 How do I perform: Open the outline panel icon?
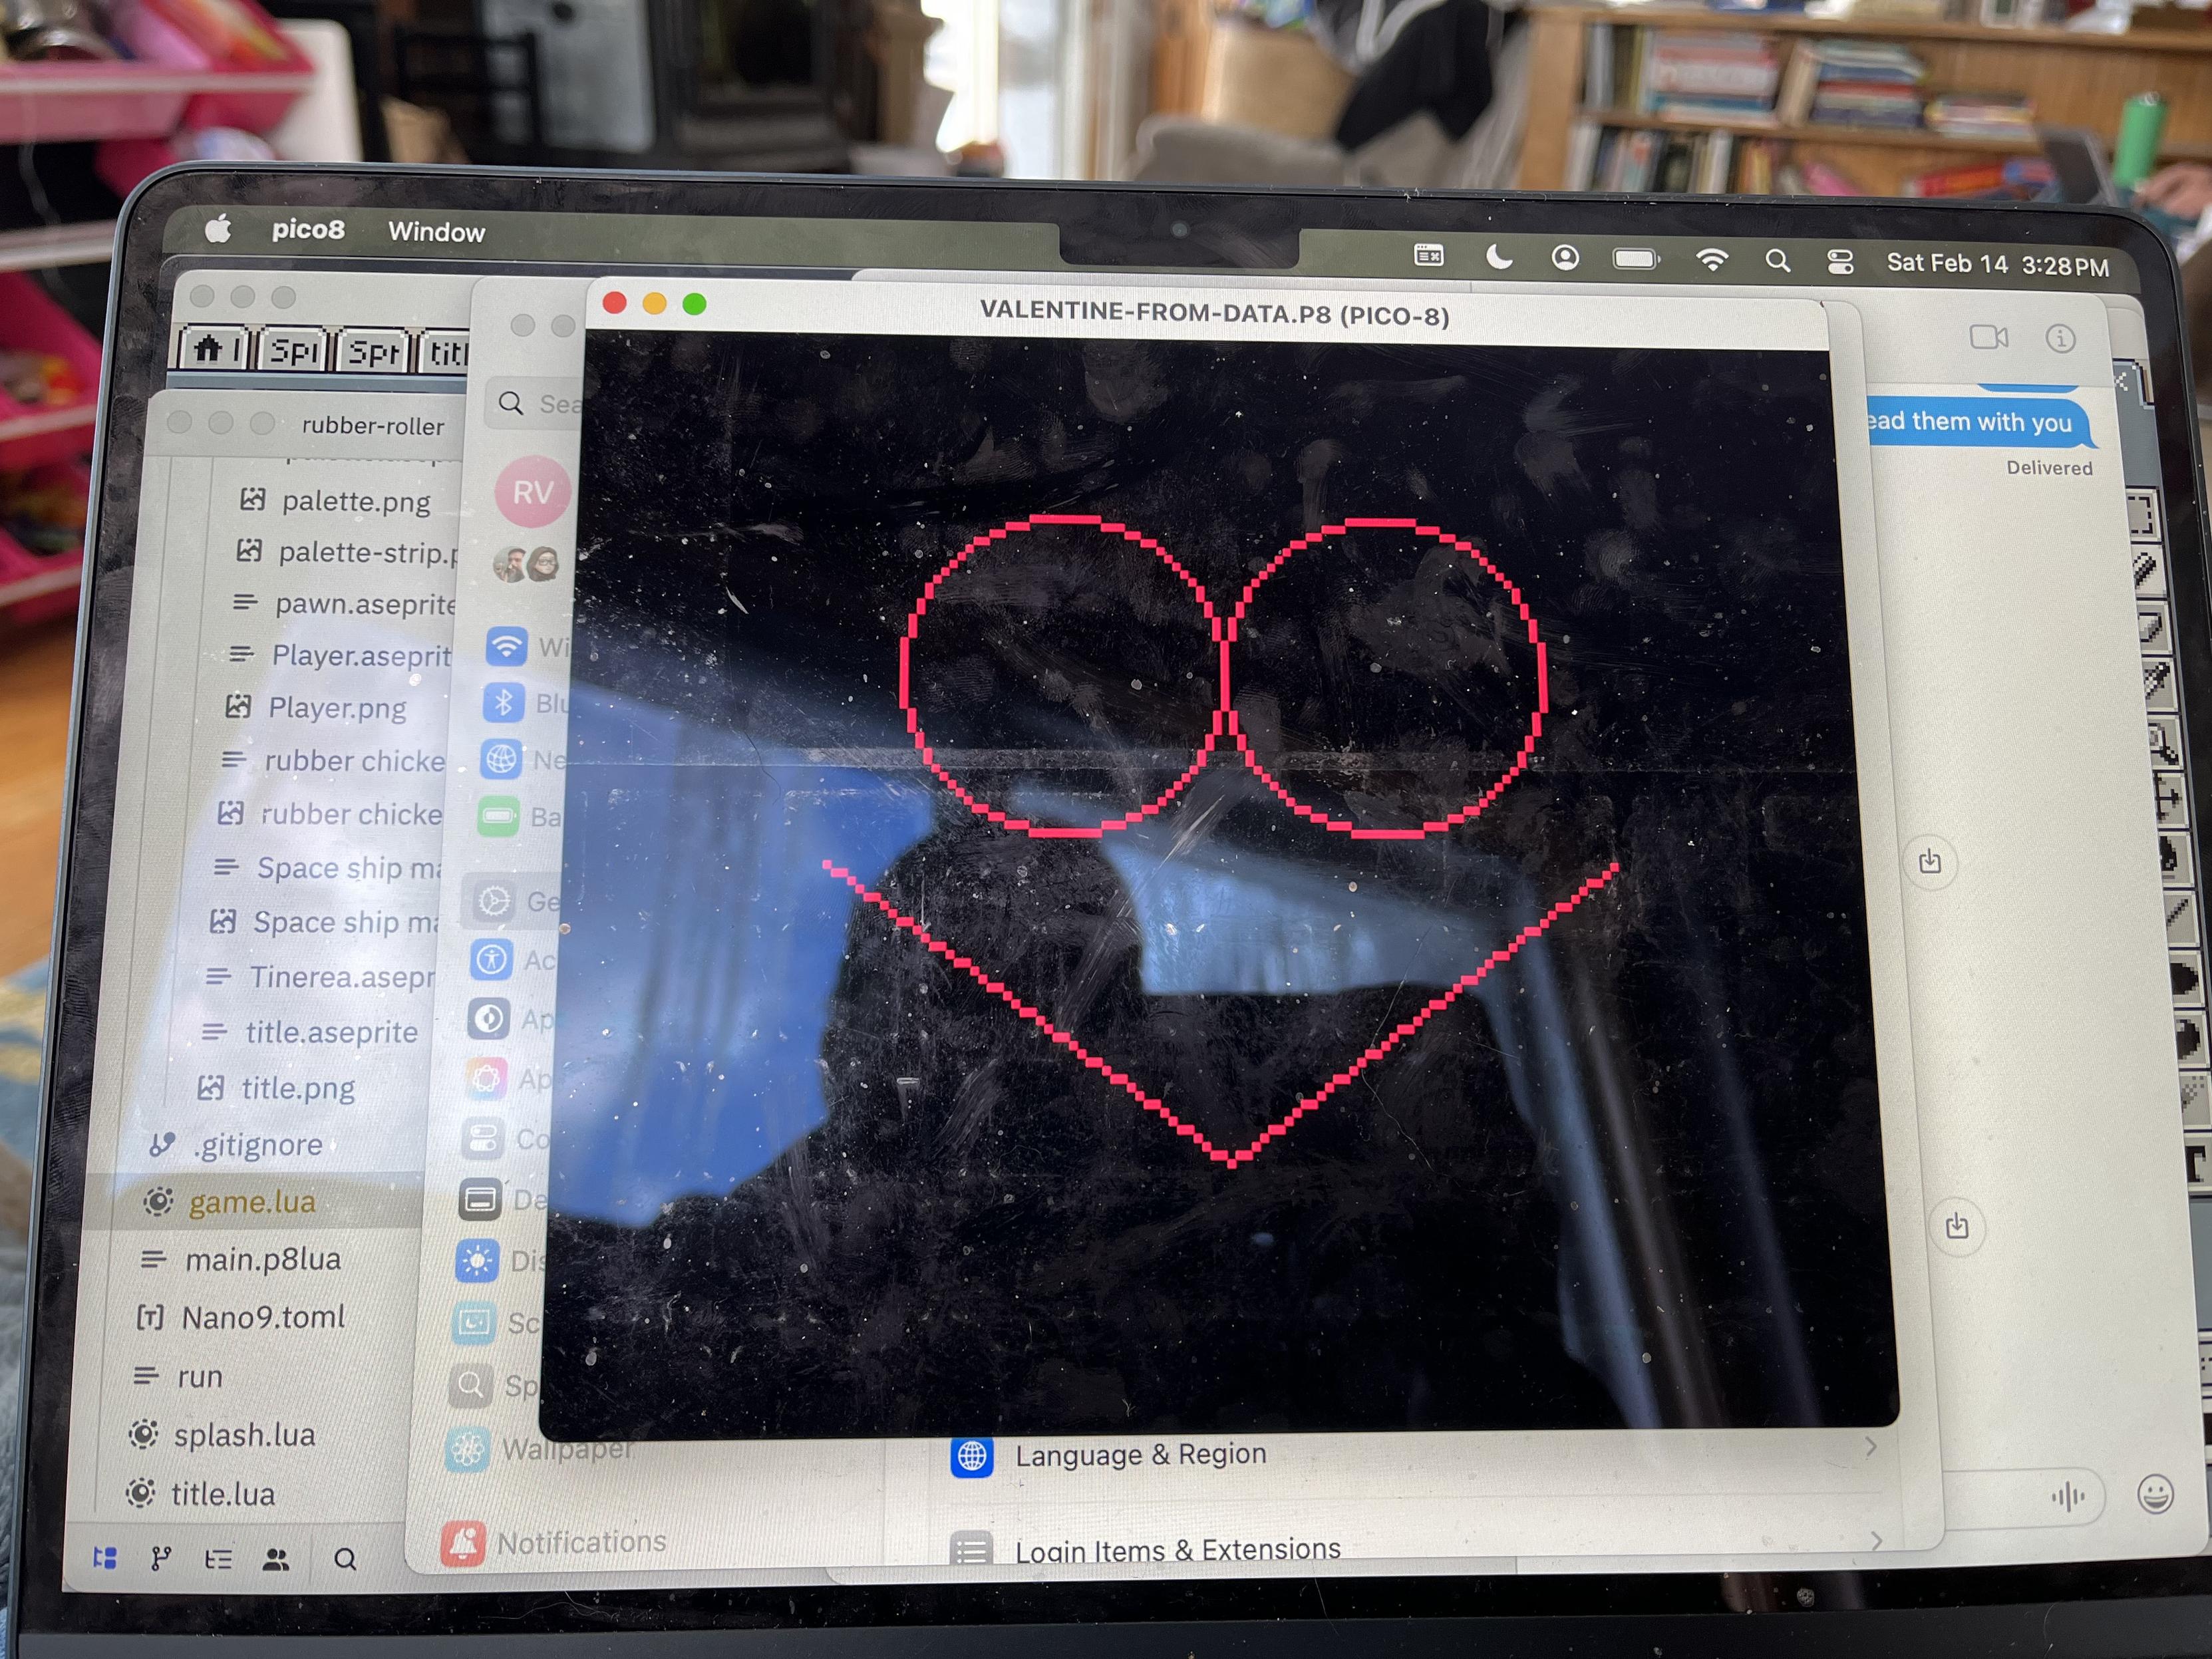click(218, 1559)
